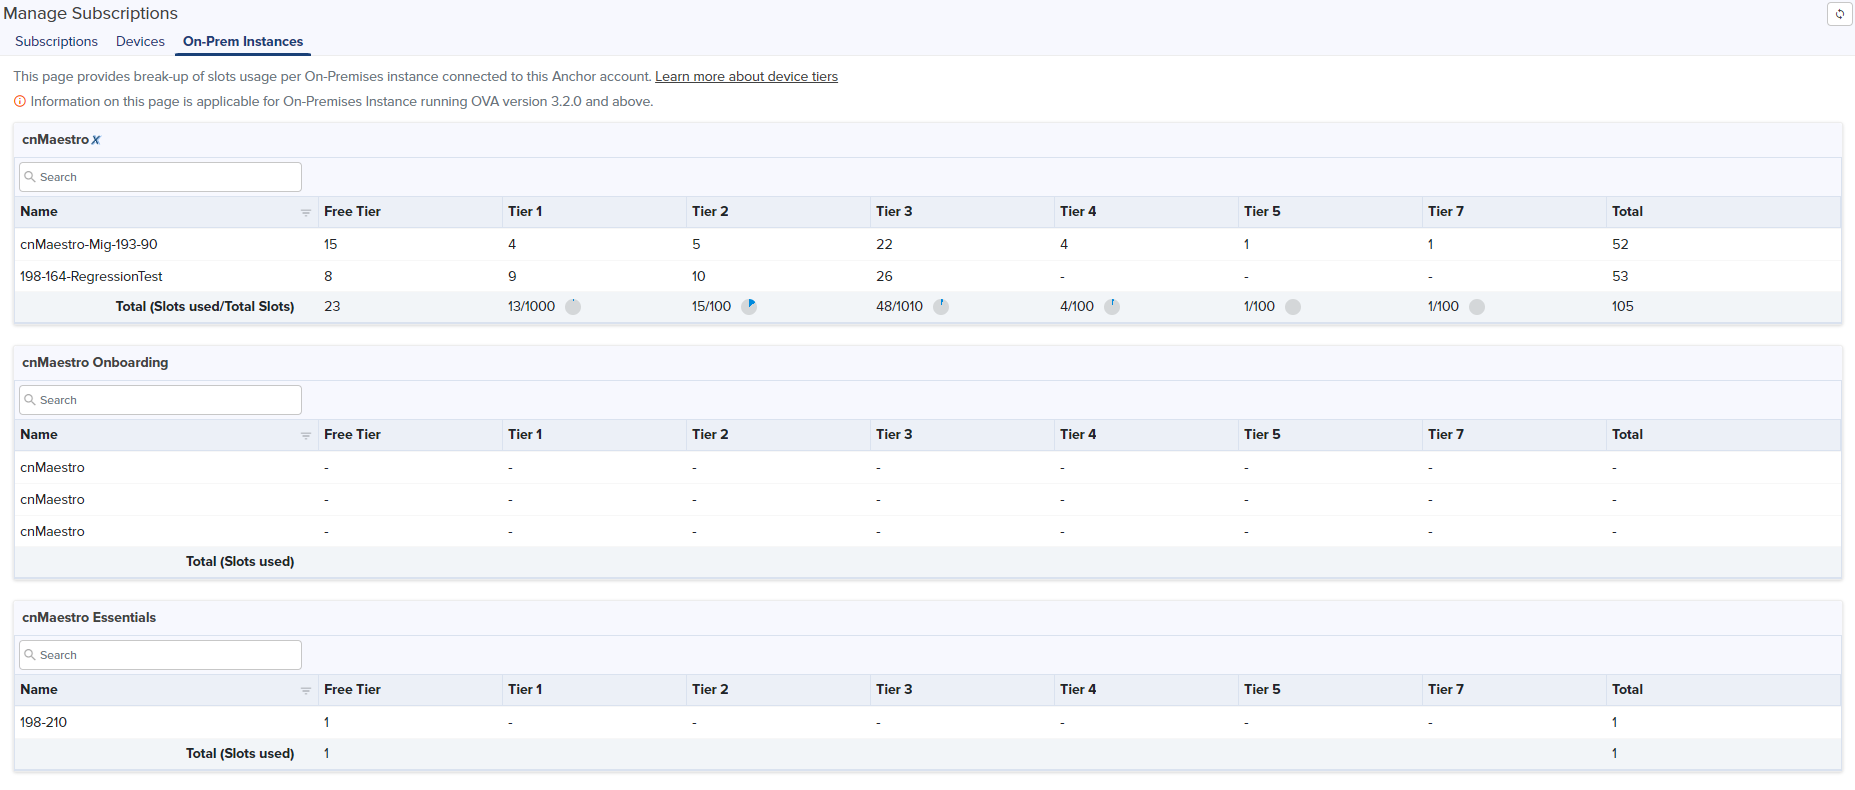Click Tier 3 value 26 for 198-164-RegressionTest
The width and height of the screenshot is (1855, 790).
(x=884, y=276)
